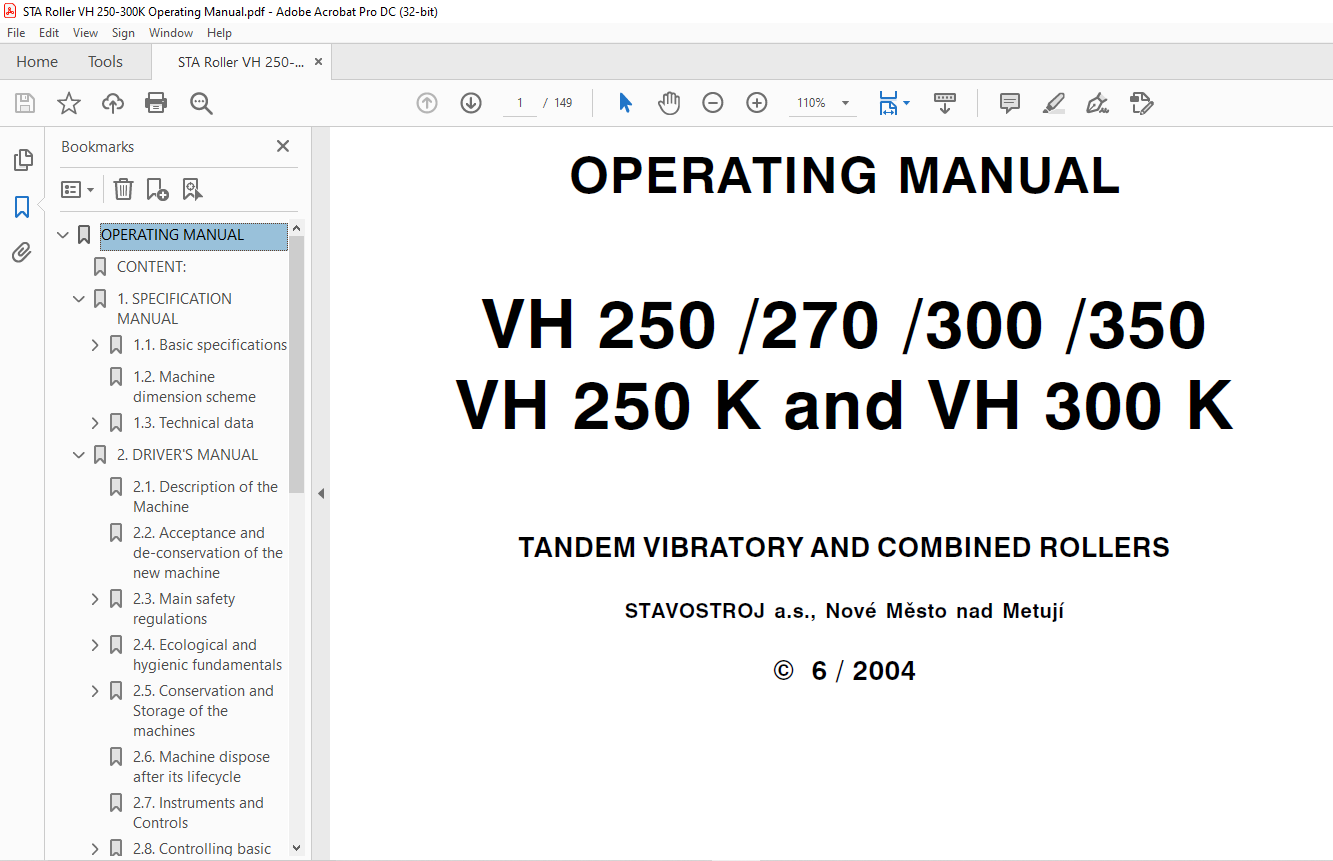Expand 1.3. Technical data bookmark
Image resolution: width=1333 pixels, height=861 pixels.
95,423
